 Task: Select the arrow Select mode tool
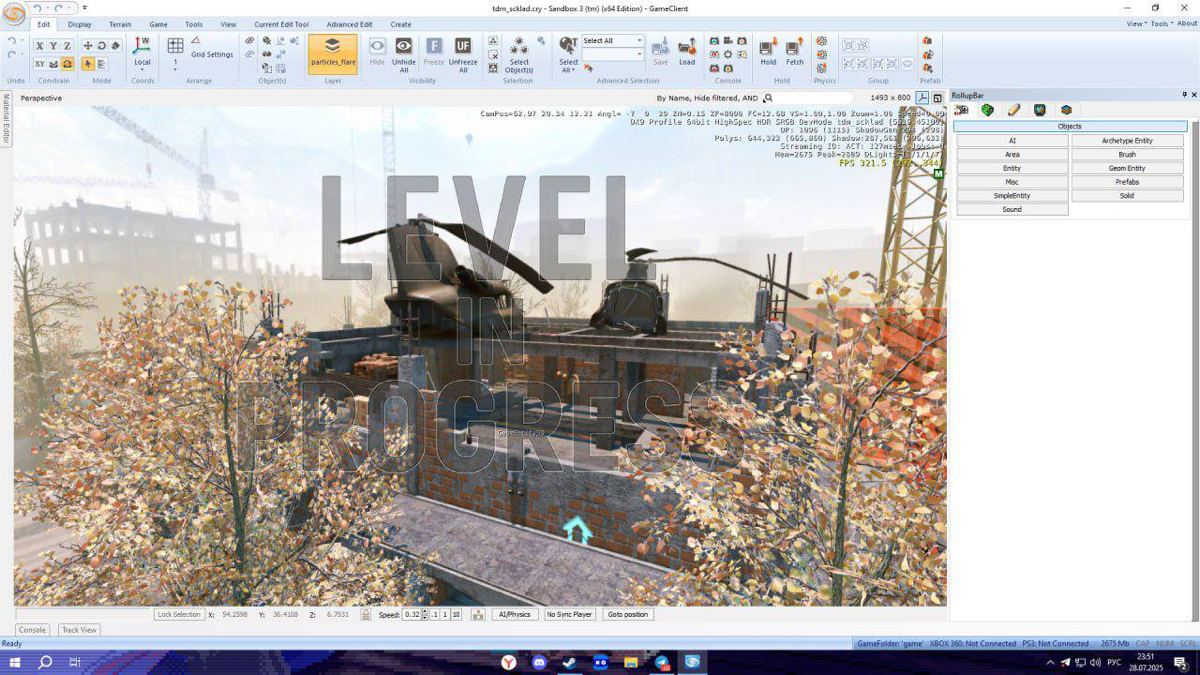tap(87, 63)
